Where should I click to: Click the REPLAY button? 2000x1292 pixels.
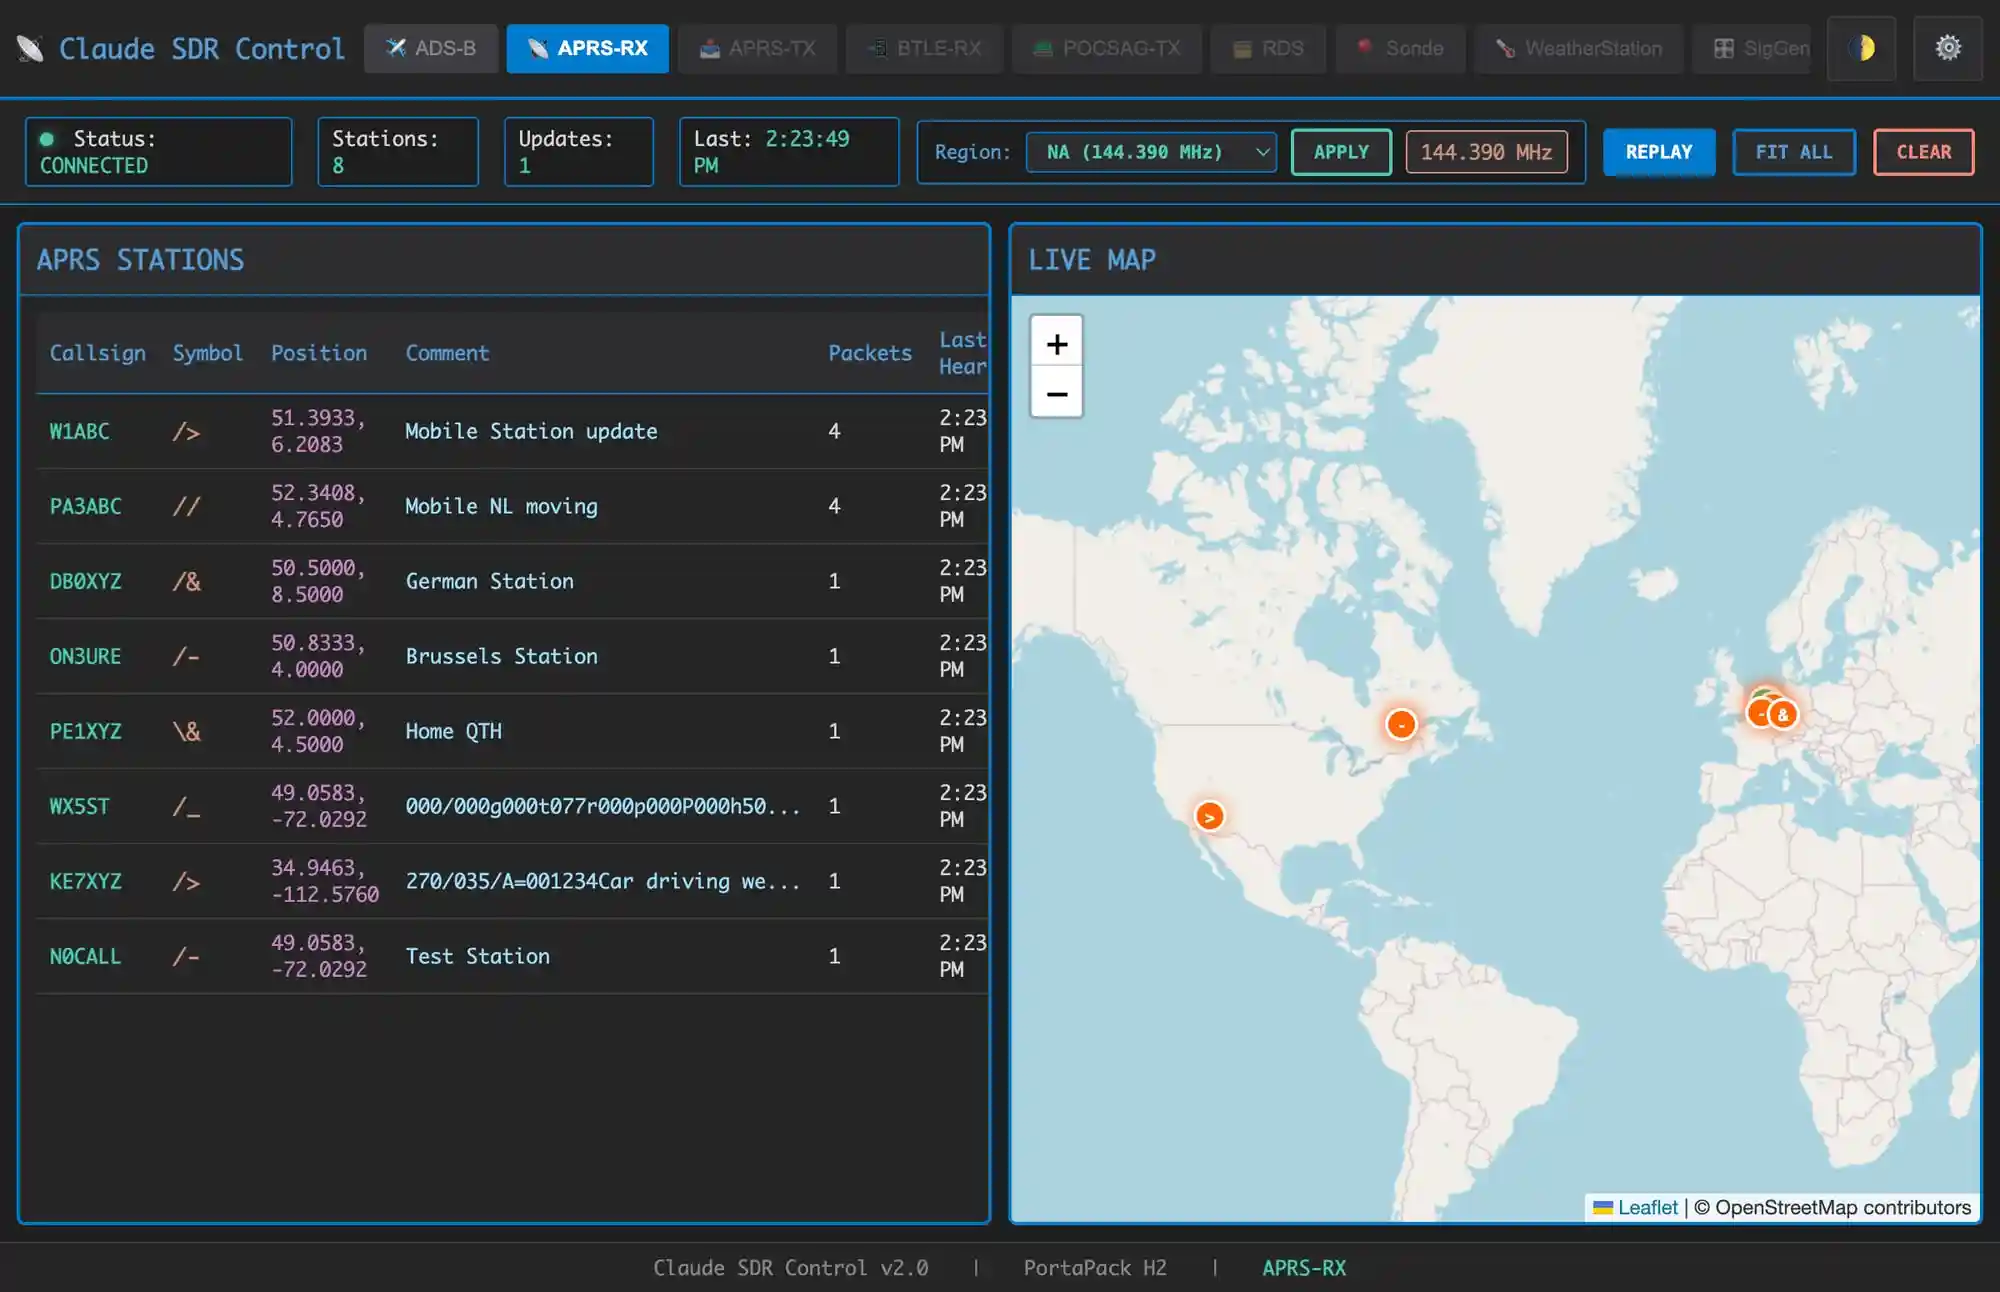[1658, 152]
